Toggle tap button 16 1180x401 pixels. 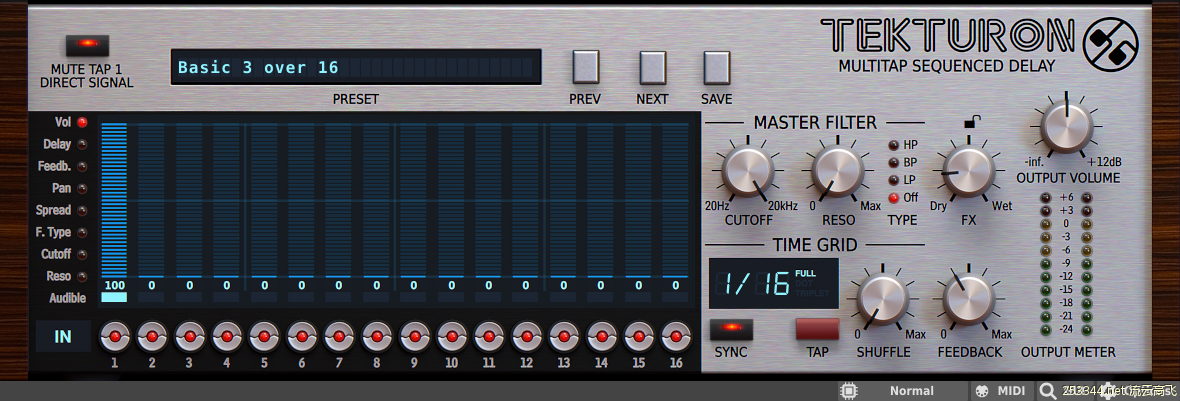pos(676,337)
